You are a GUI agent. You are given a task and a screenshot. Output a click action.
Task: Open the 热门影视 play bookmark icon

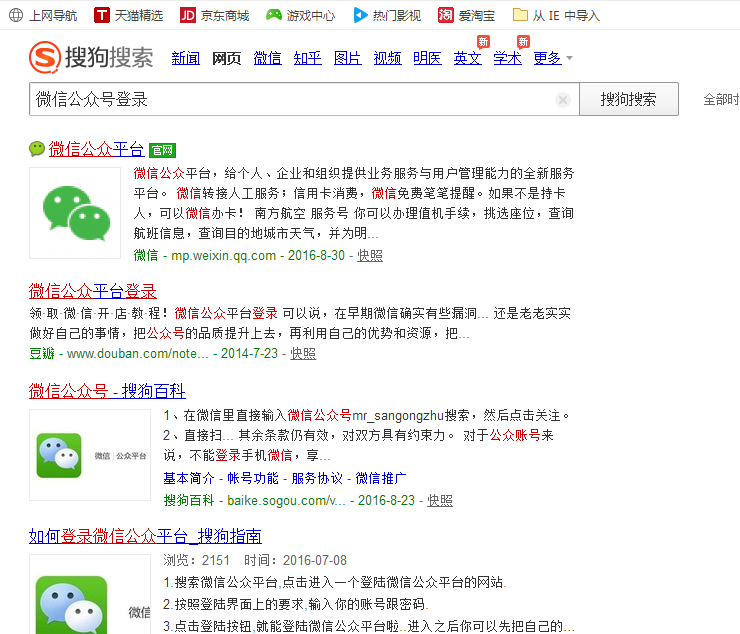coord(360,15)
